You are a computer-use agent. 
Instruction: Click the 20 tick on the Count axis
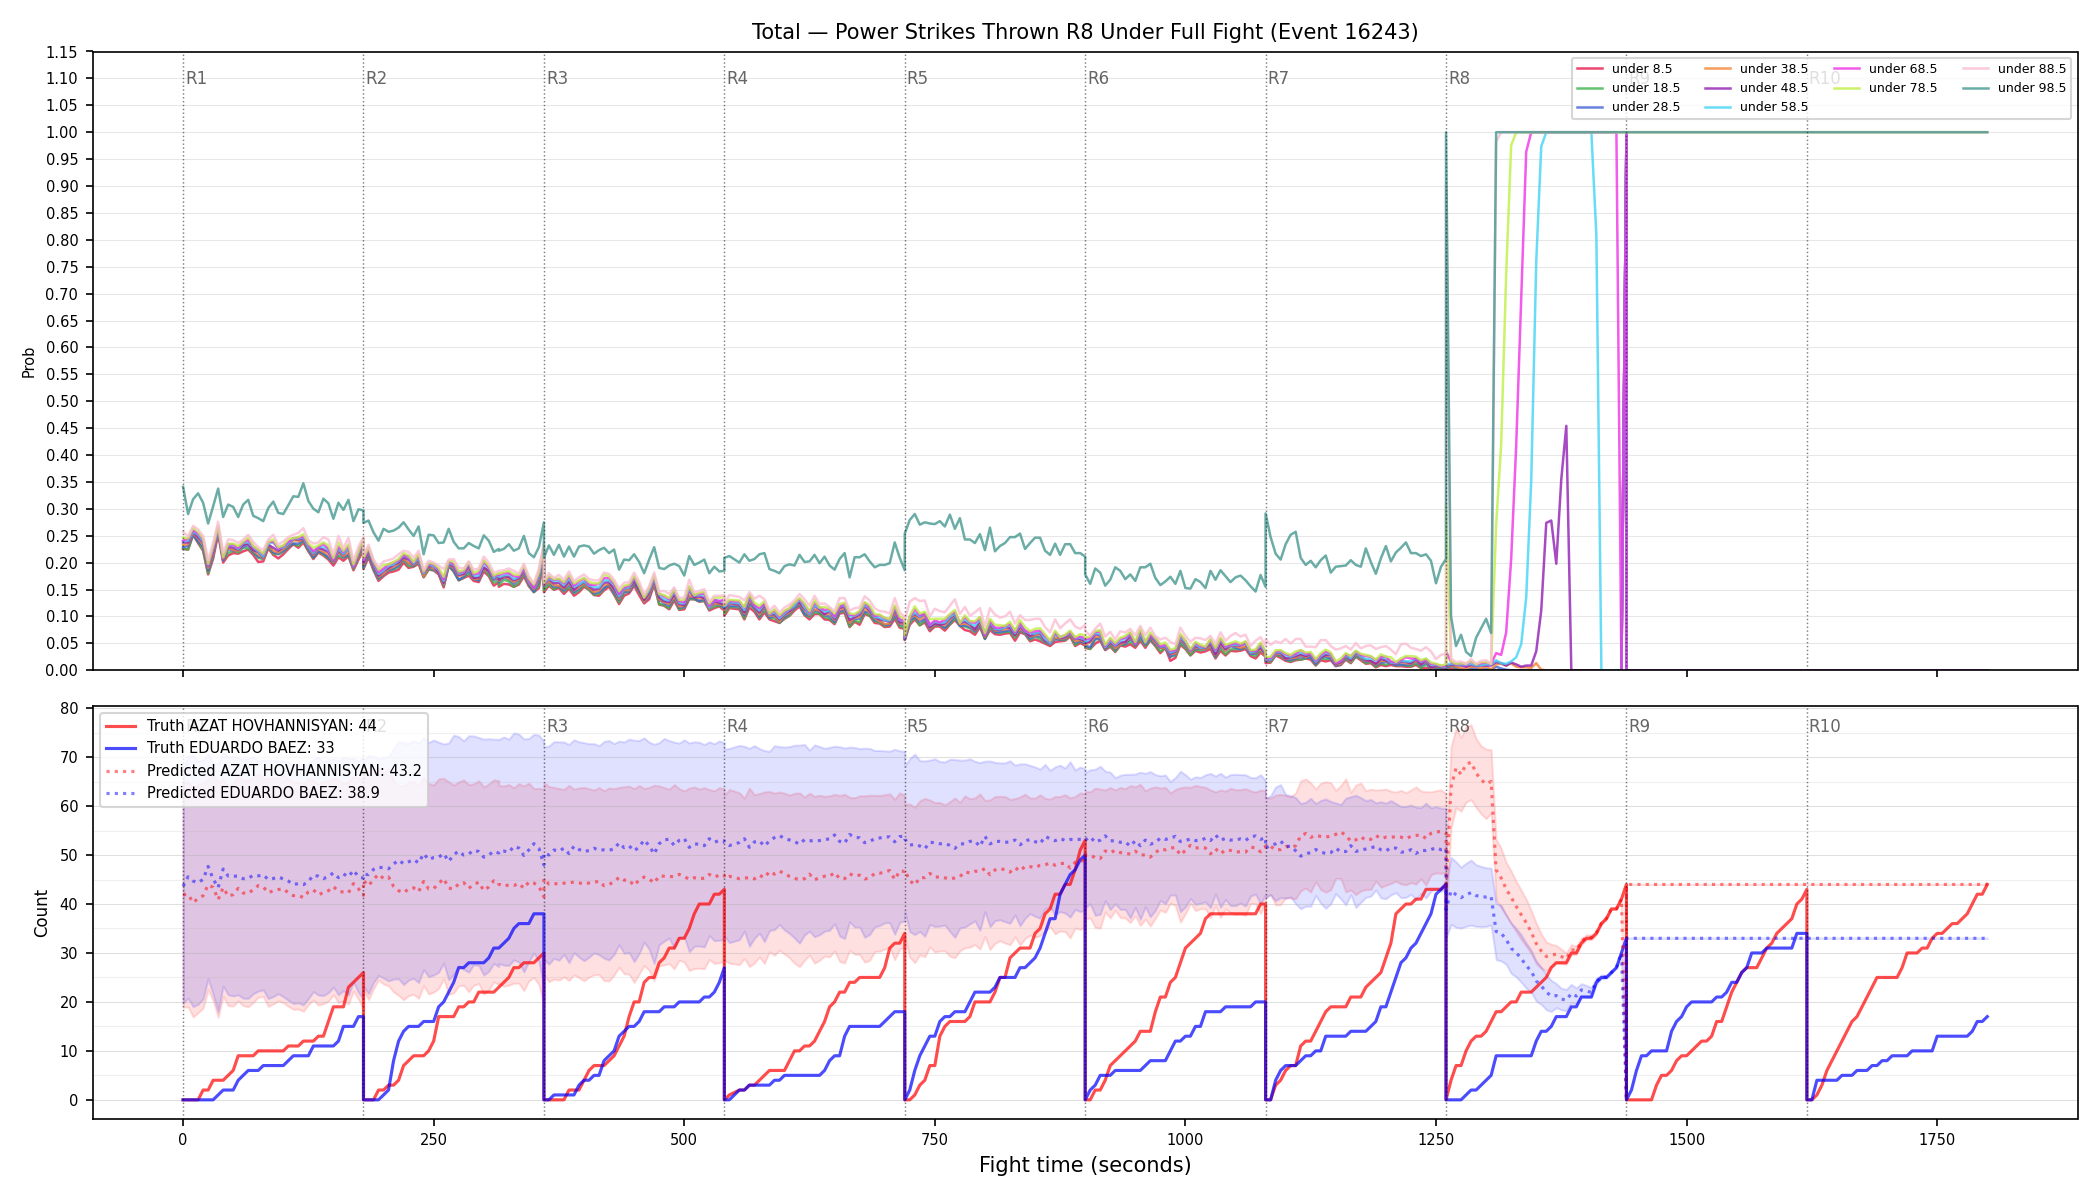pos(69,1002)
